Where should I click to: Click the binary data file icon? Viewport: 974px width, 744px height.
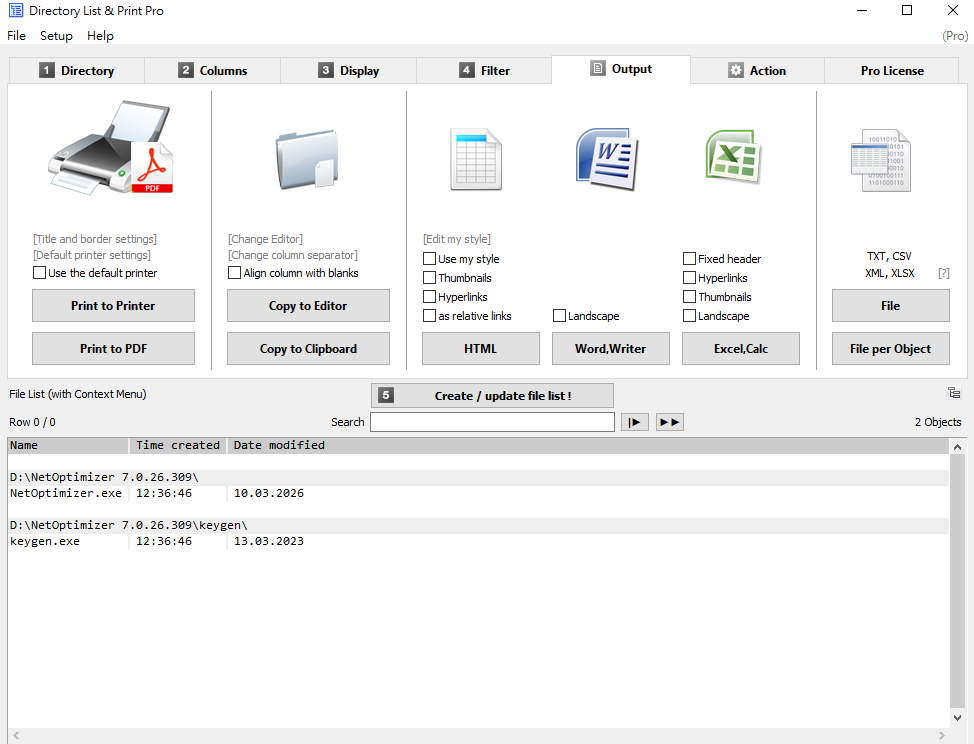pyautogui.click(x=880, y=160)
